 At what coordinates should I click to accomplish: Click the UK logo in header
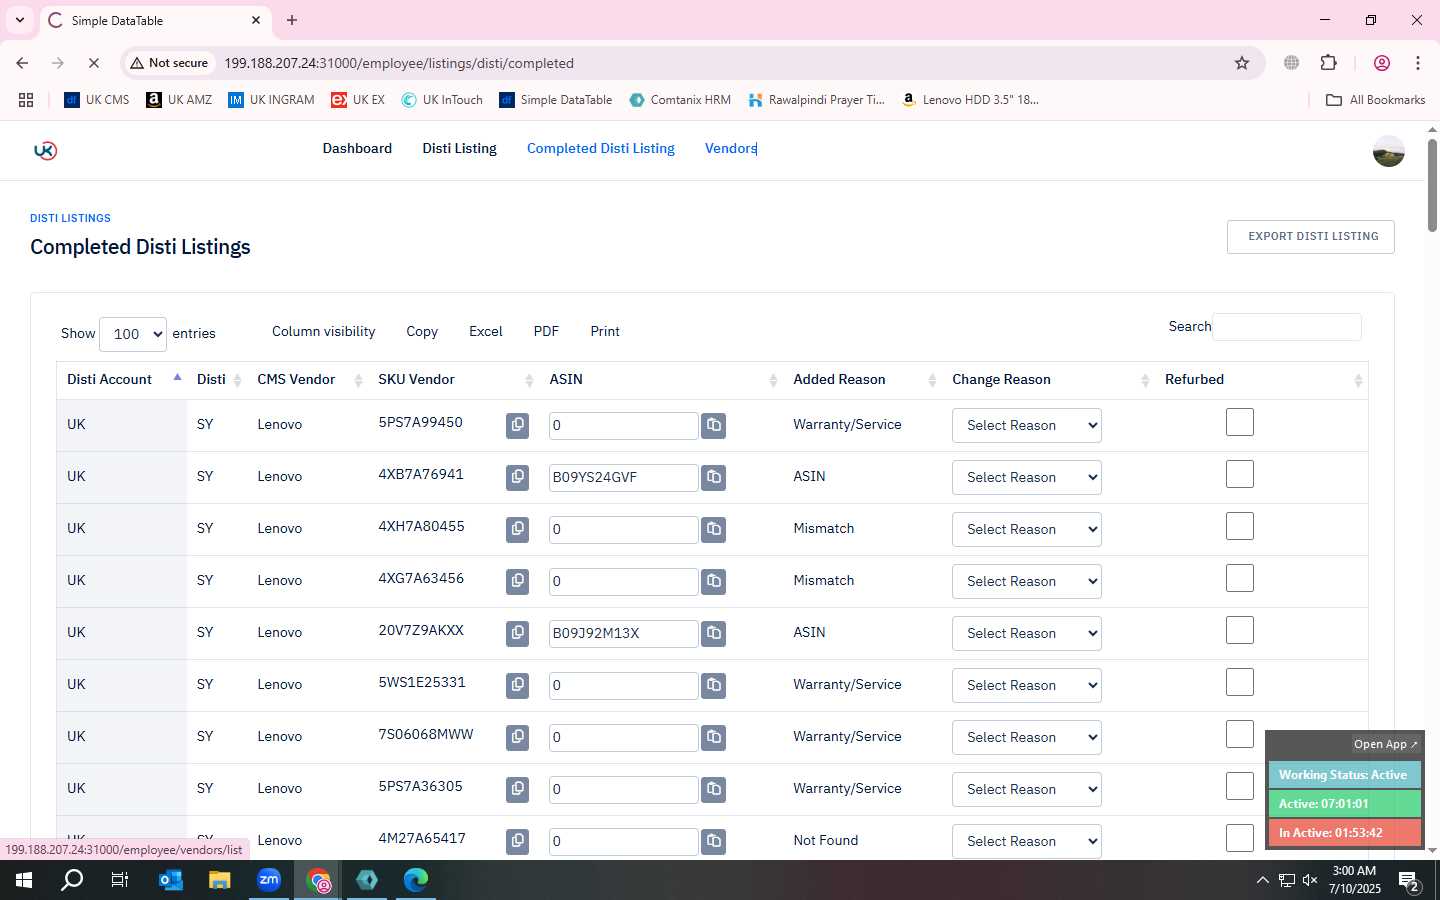click(x=45, y=150)
